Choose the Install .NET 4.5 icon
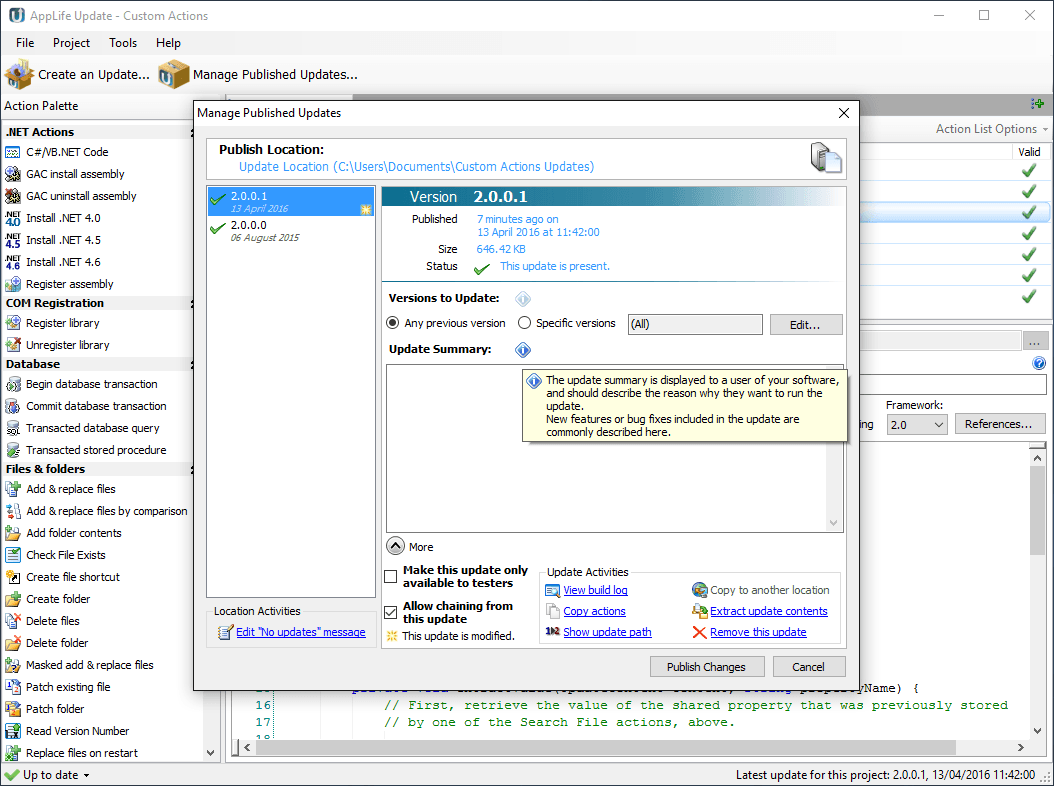Viewport: 1054px width, 786px height. [13, 240]
